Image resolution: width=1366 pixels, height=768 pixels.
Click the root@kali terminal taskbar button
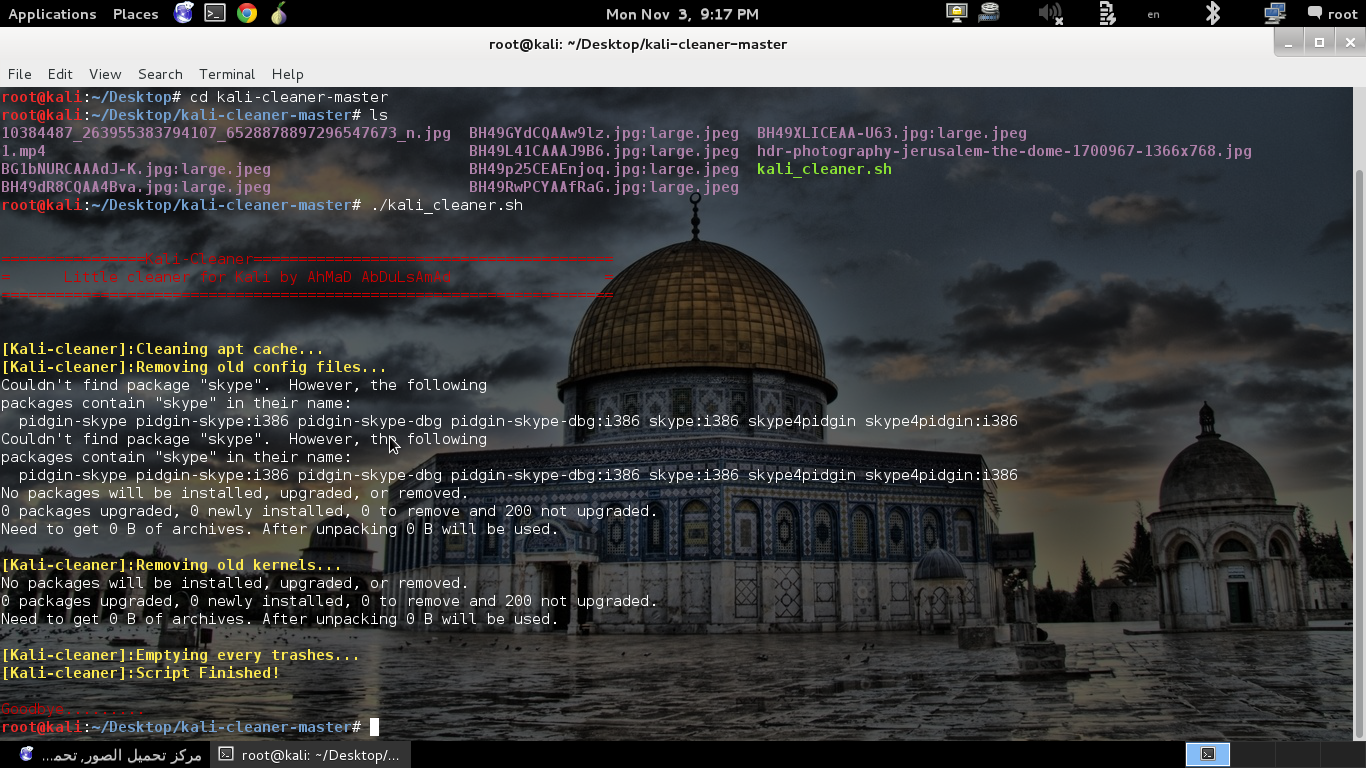(x=310, y=755)
